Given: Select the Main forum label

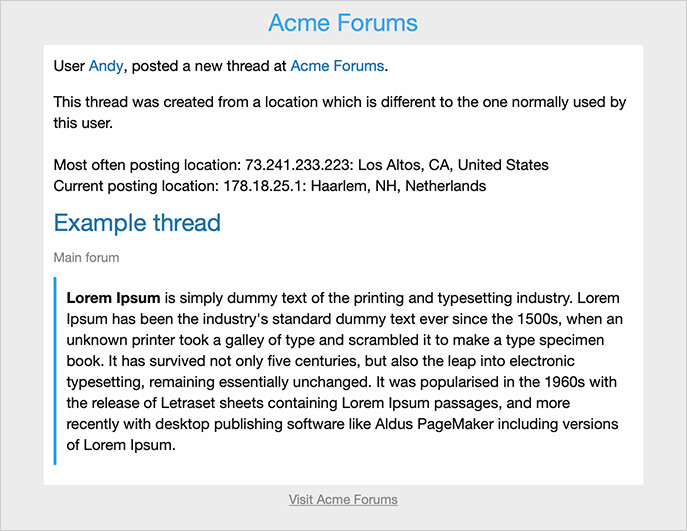Looking at the screenshot, I should (86, 258).
